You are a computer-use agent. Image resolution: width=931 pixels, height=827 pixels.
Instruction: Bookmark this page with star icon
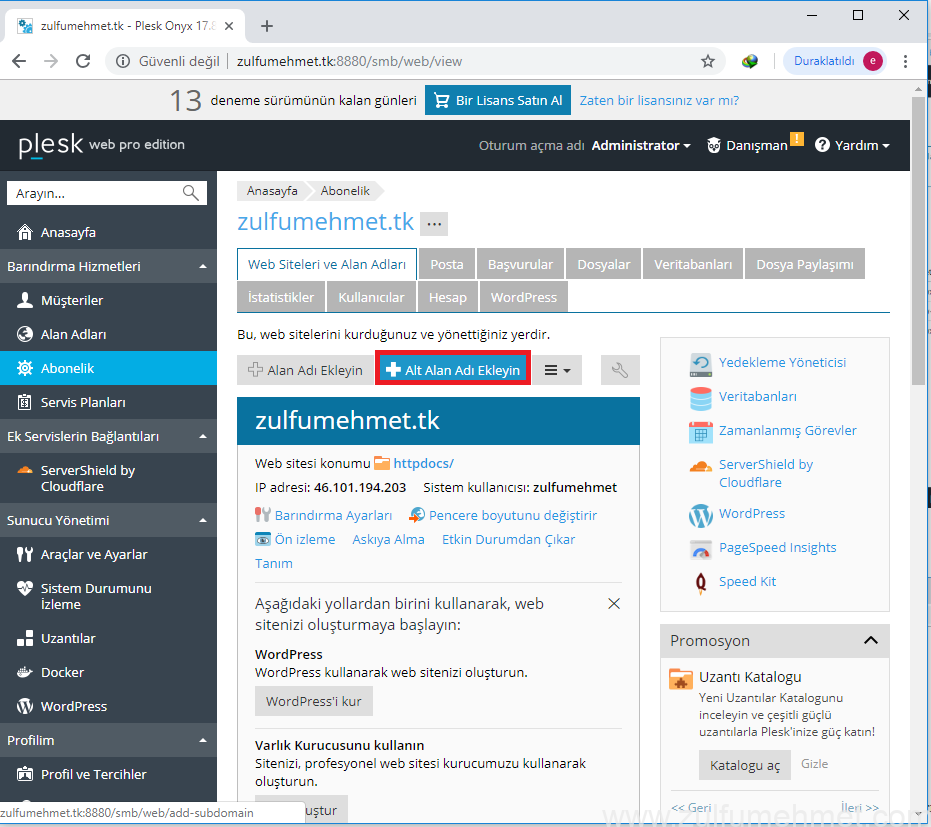click(708, 61)
